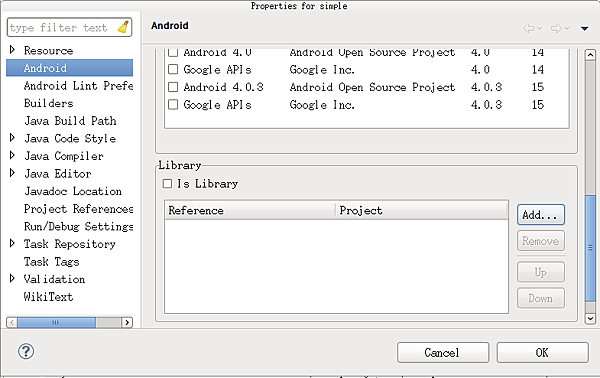Expand the Java Code Style node
The height and width of the screenshot is (378, 600).
pos(12,138)
